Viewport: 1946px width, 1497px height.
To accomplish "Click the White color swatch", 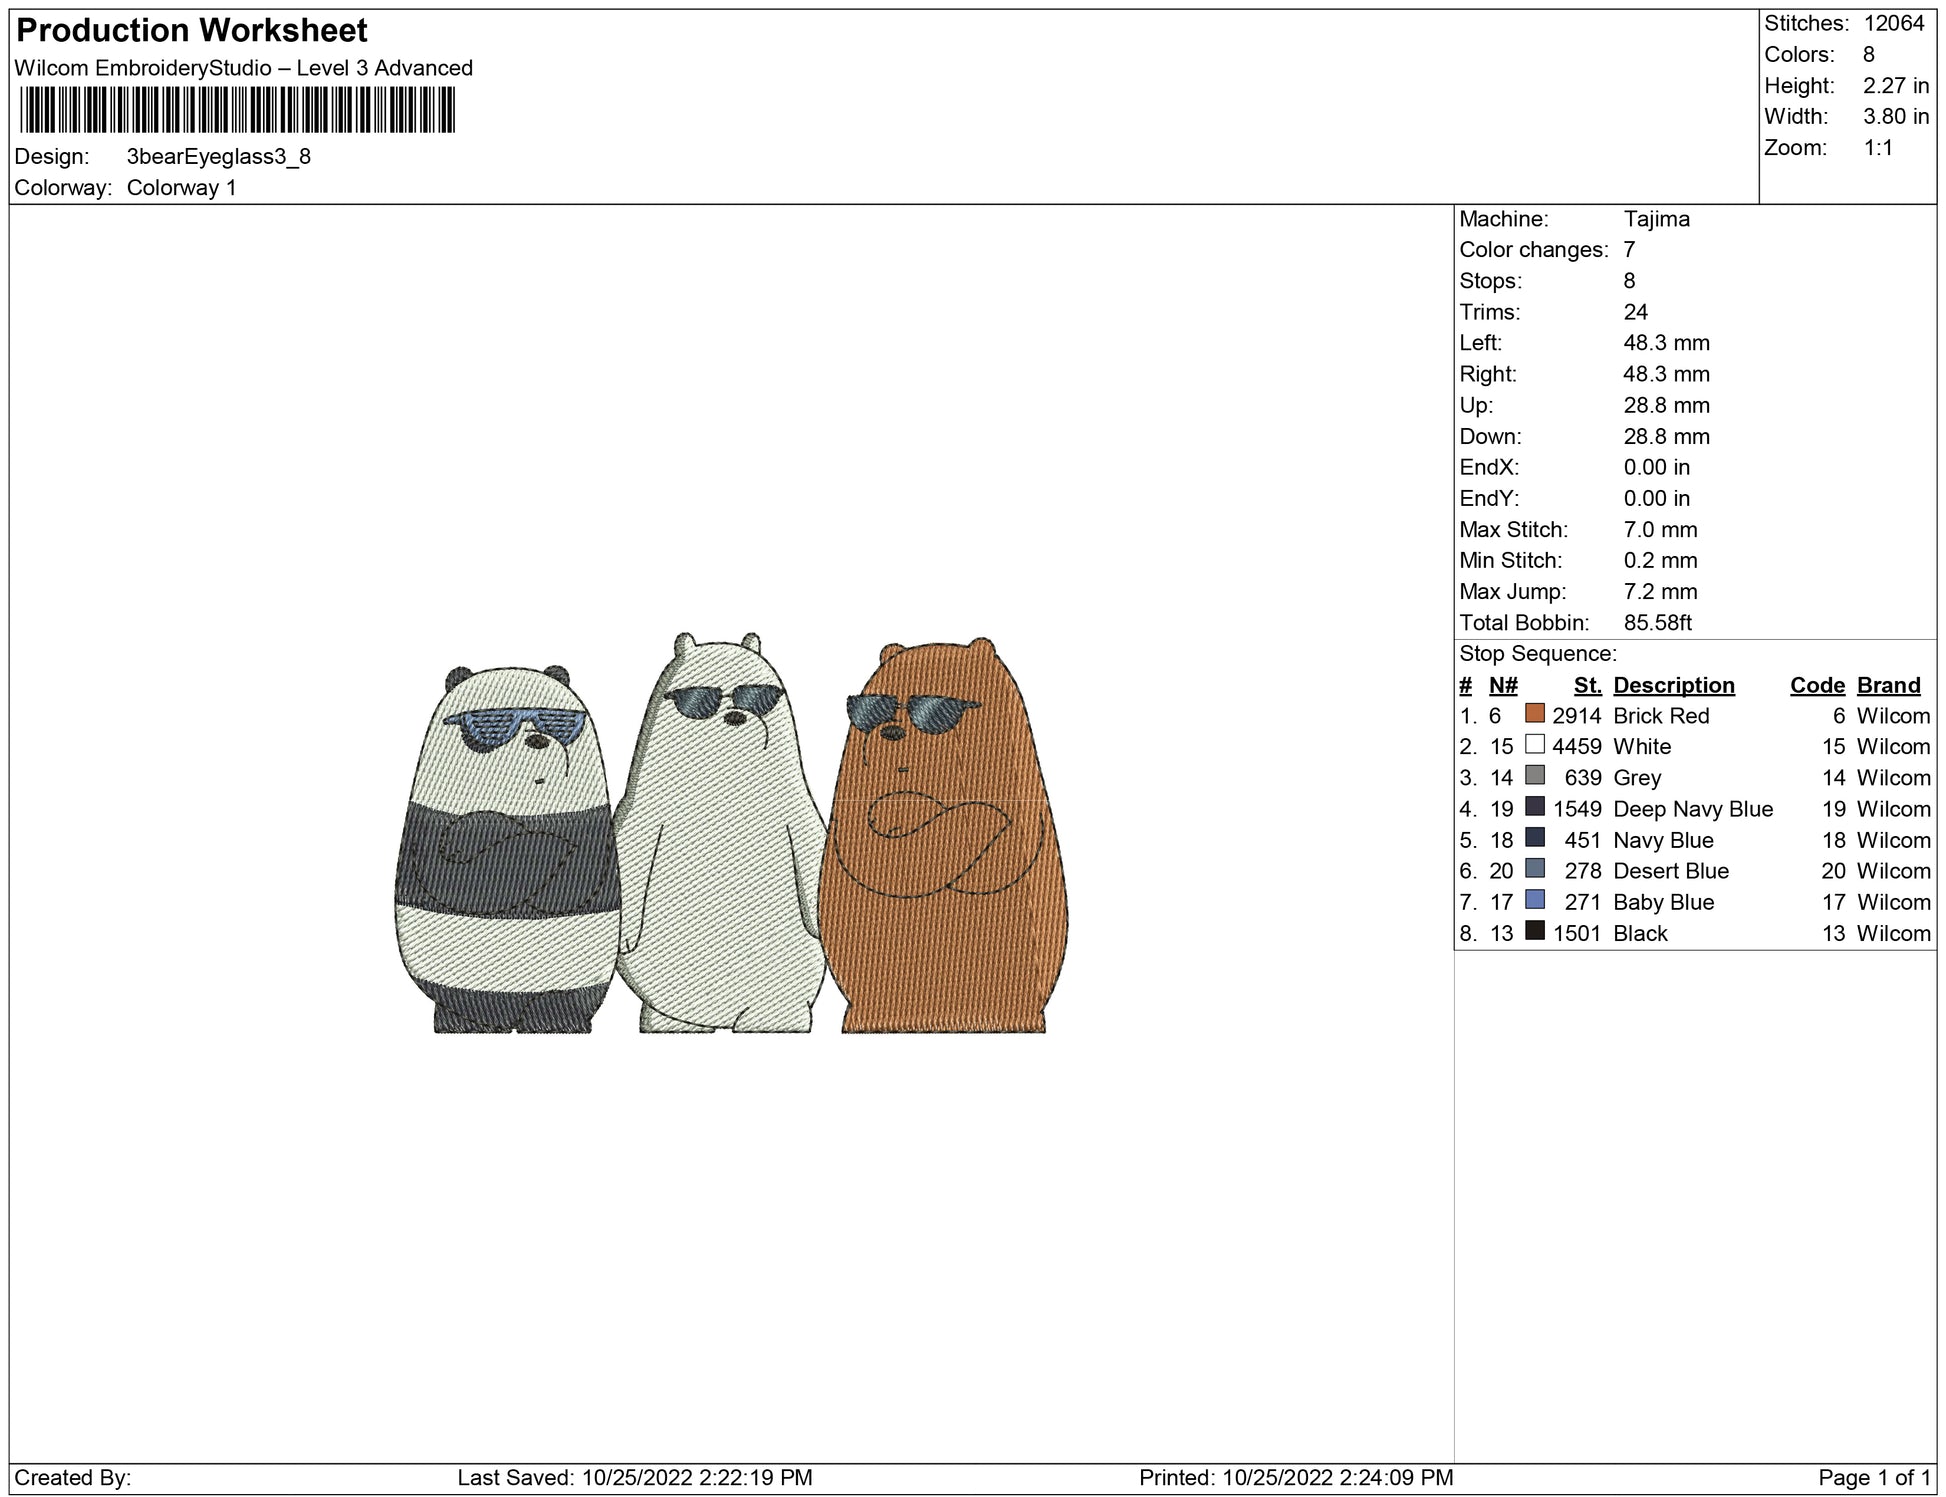I will point(1534,745).
